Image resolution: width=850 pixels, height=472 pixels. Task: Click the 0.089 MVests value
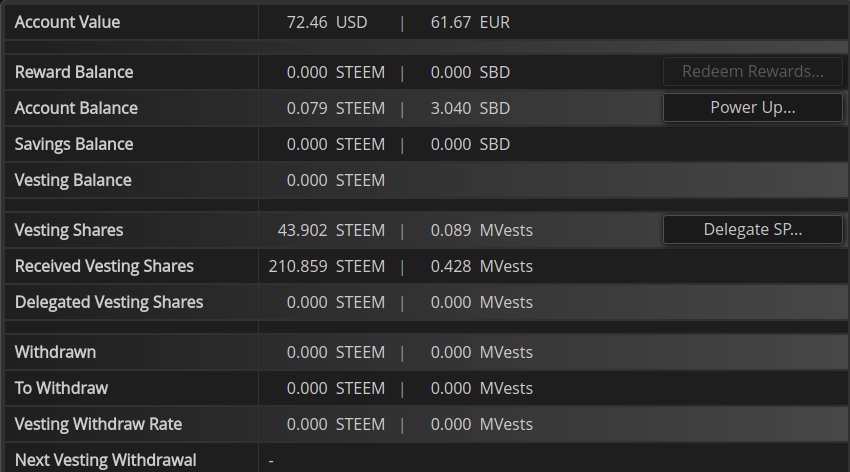481,230
